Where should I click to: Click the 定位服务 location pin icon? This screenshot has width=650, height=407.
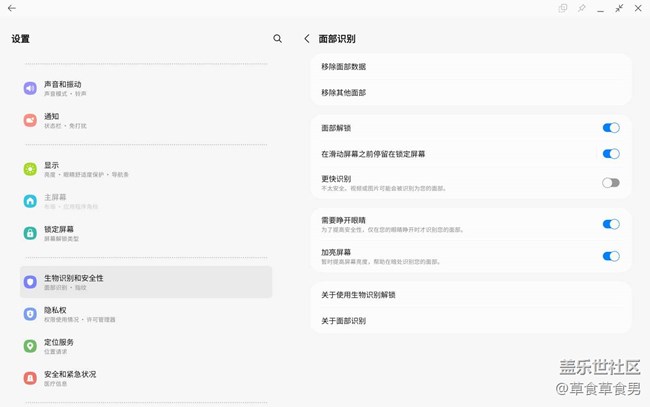pos(30,346)
